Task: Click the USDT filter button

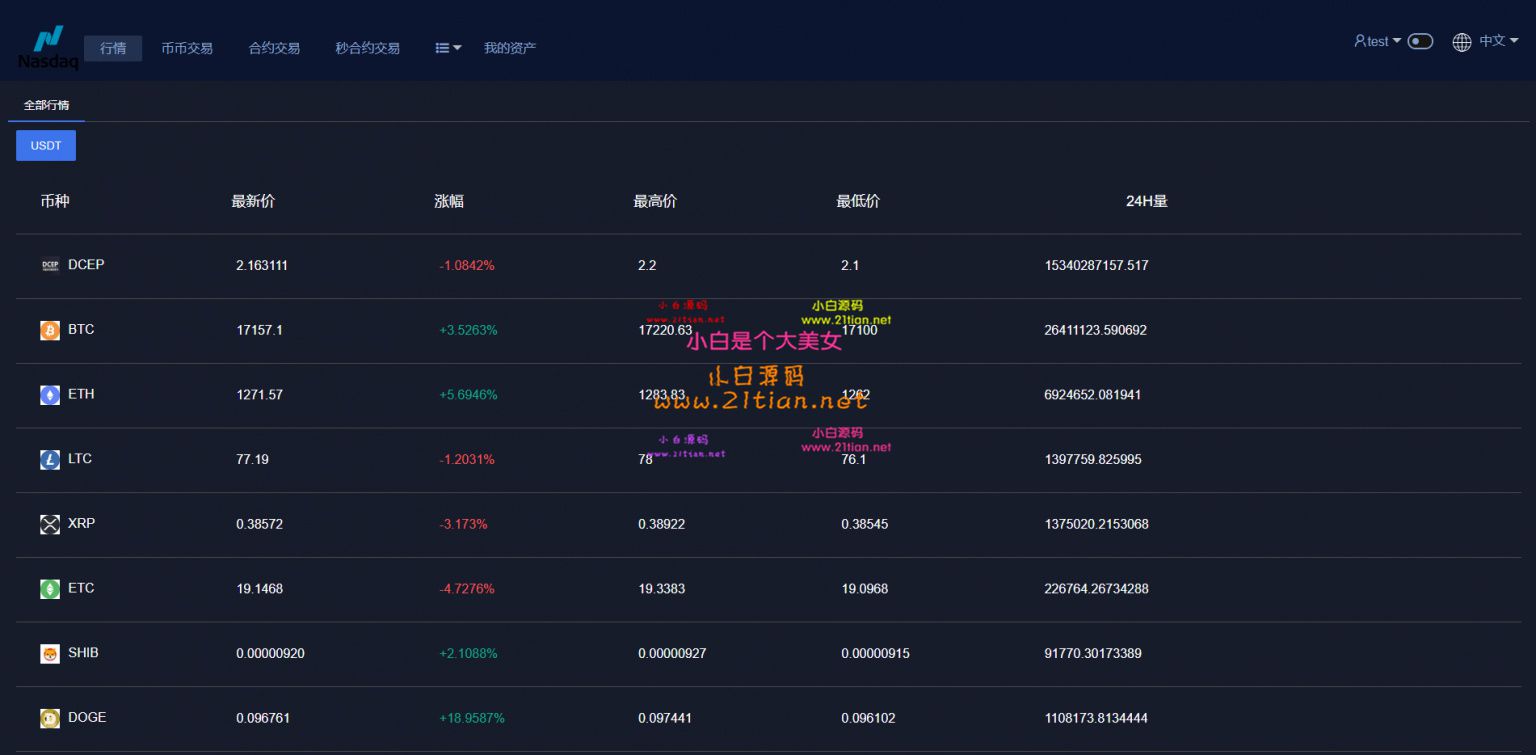Action: (46, 146)
